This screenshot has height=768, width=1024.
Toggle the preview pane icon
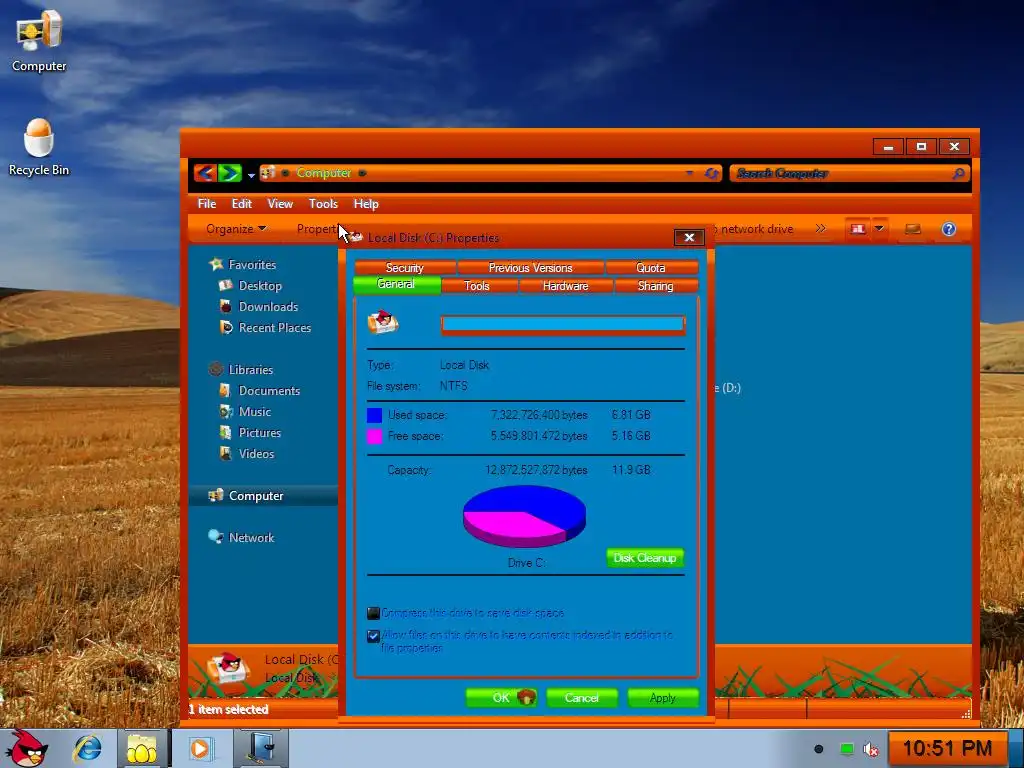(x=912, y=229)
